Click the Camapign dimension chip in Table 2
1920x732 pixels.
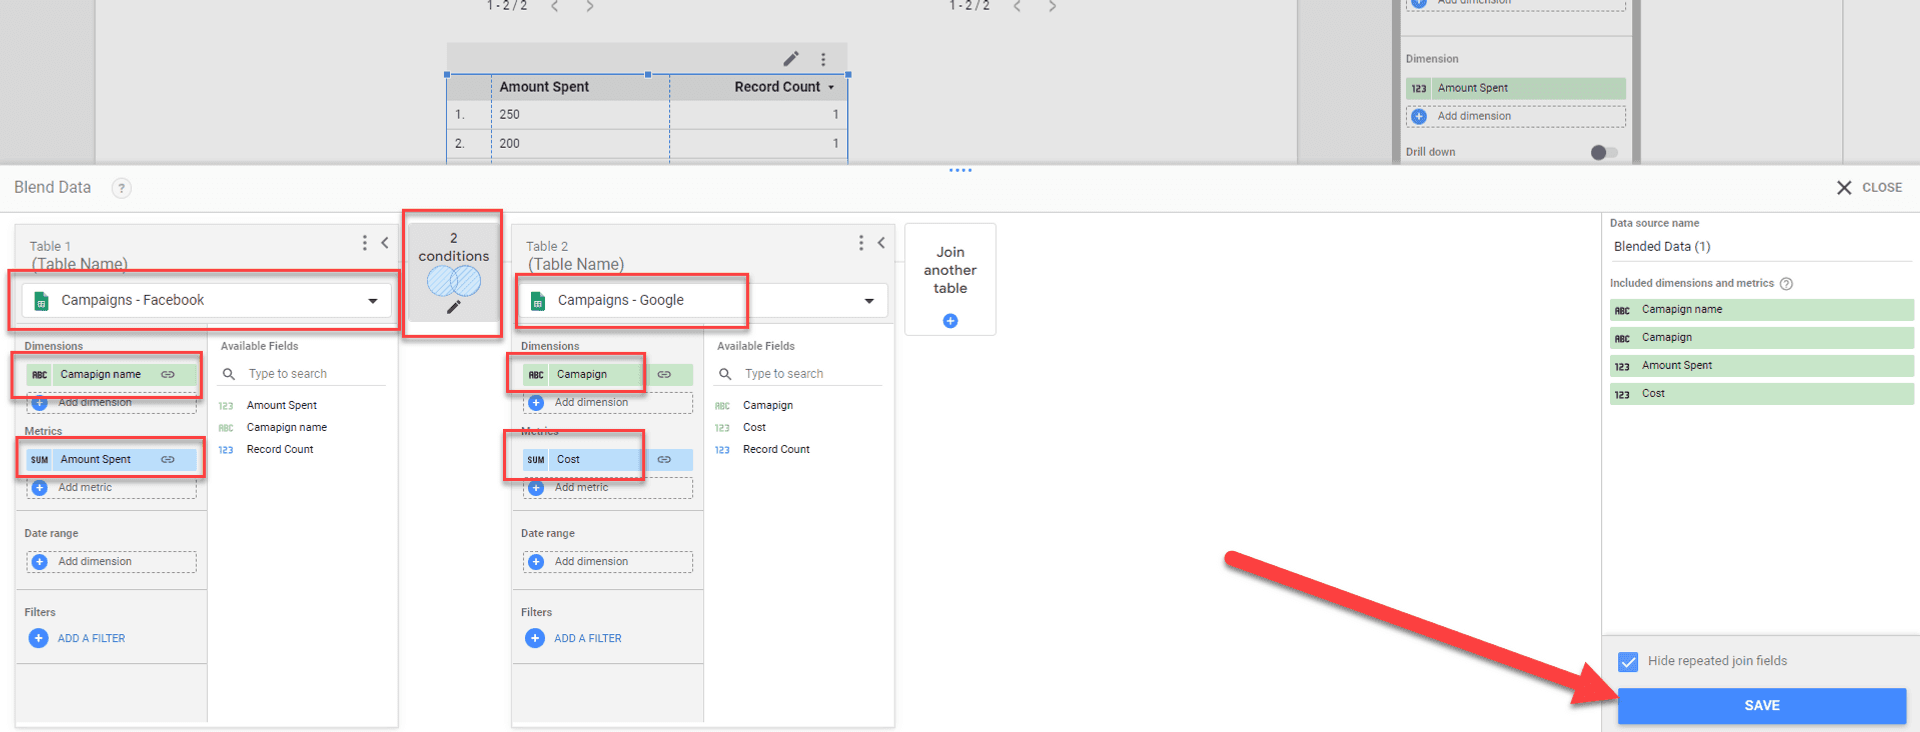coord(608,375)
